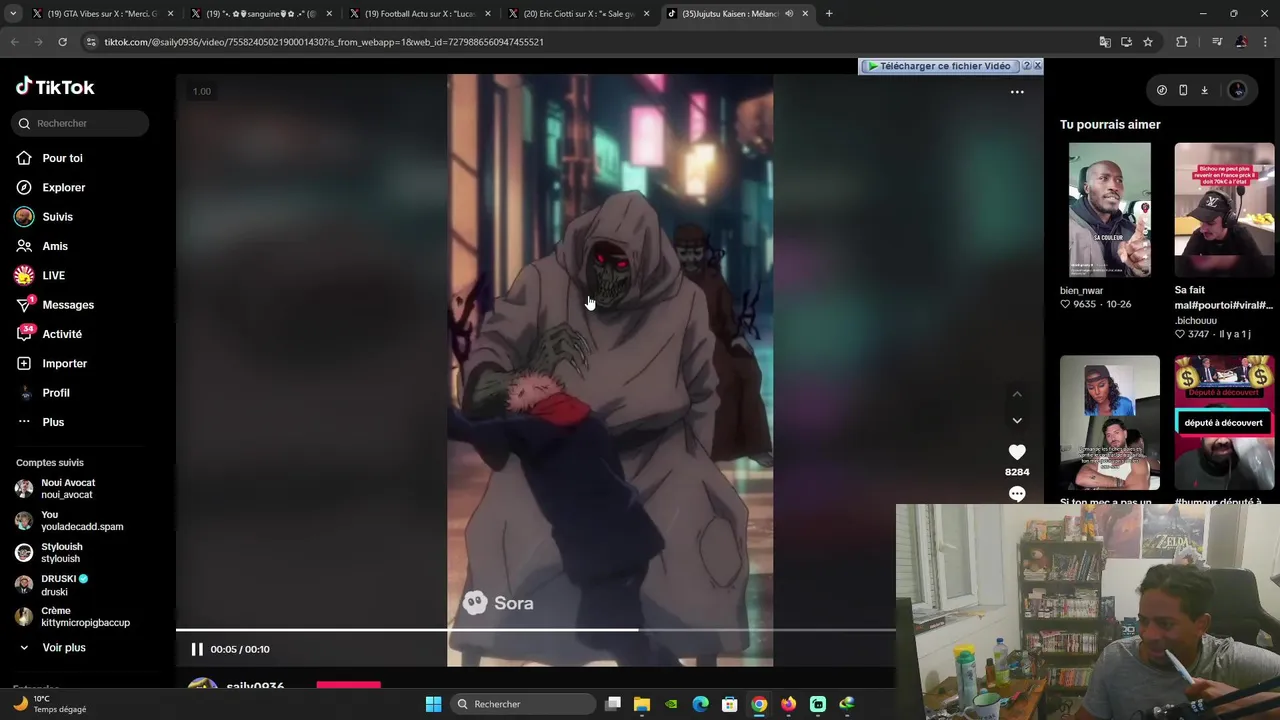Open Firefox from the taskbar

coord(788,704)
